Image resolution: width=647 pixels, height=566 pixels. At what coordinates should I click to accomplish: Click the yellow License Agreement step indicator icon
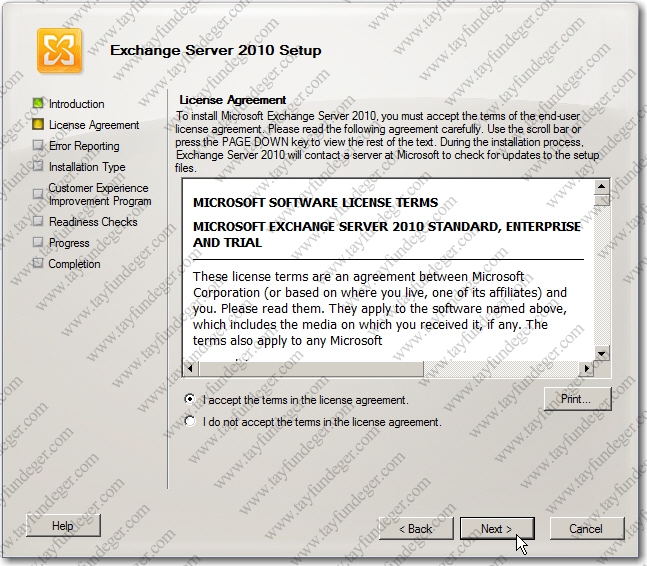(38, 124)
